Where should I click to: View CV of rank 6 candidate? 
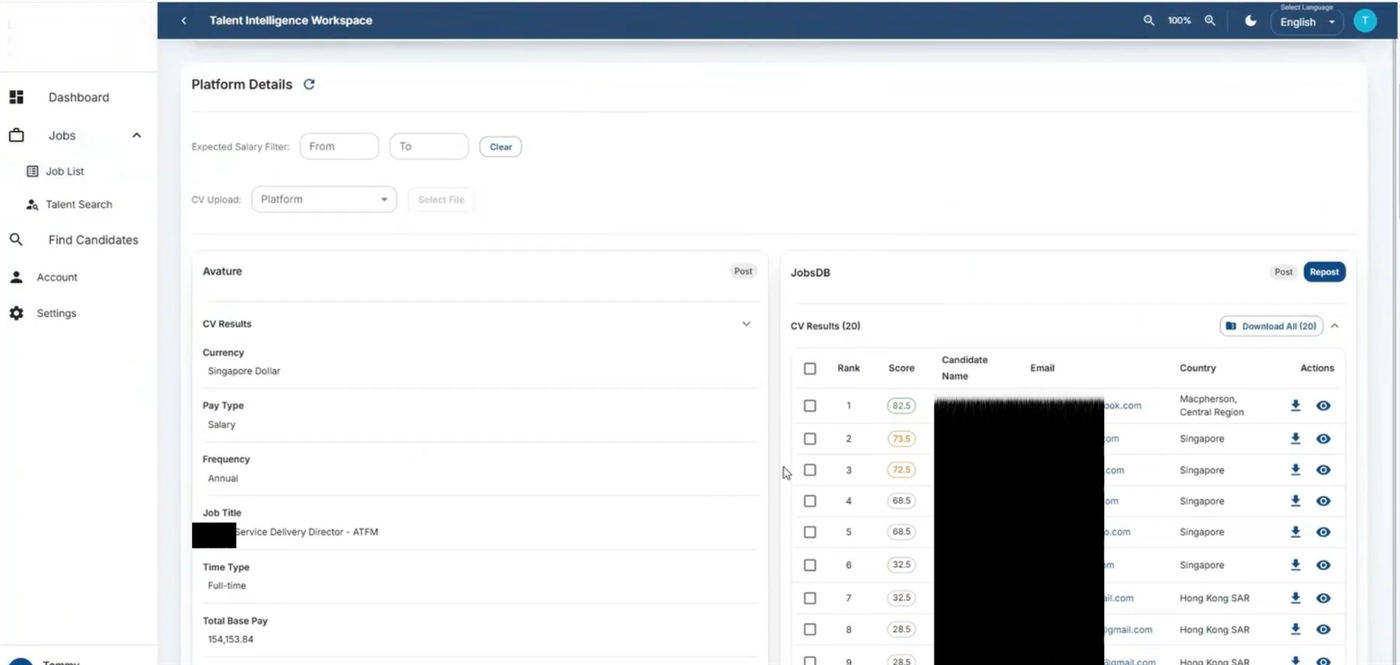click(x=1323, y=565)
